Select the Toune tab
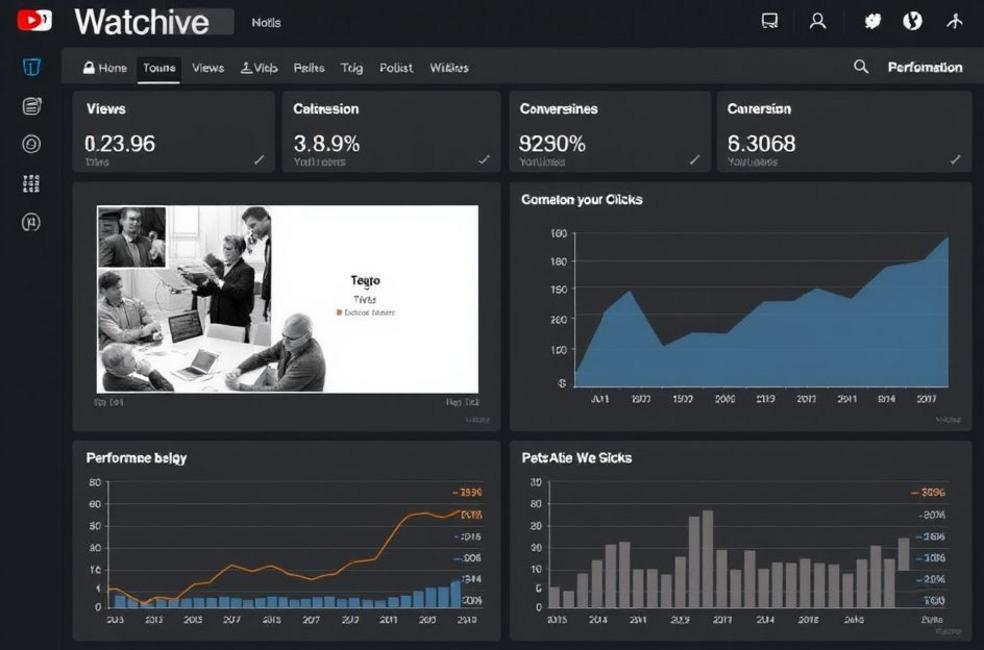Screen dimensions: 984x650 click(x=159, y=68)
